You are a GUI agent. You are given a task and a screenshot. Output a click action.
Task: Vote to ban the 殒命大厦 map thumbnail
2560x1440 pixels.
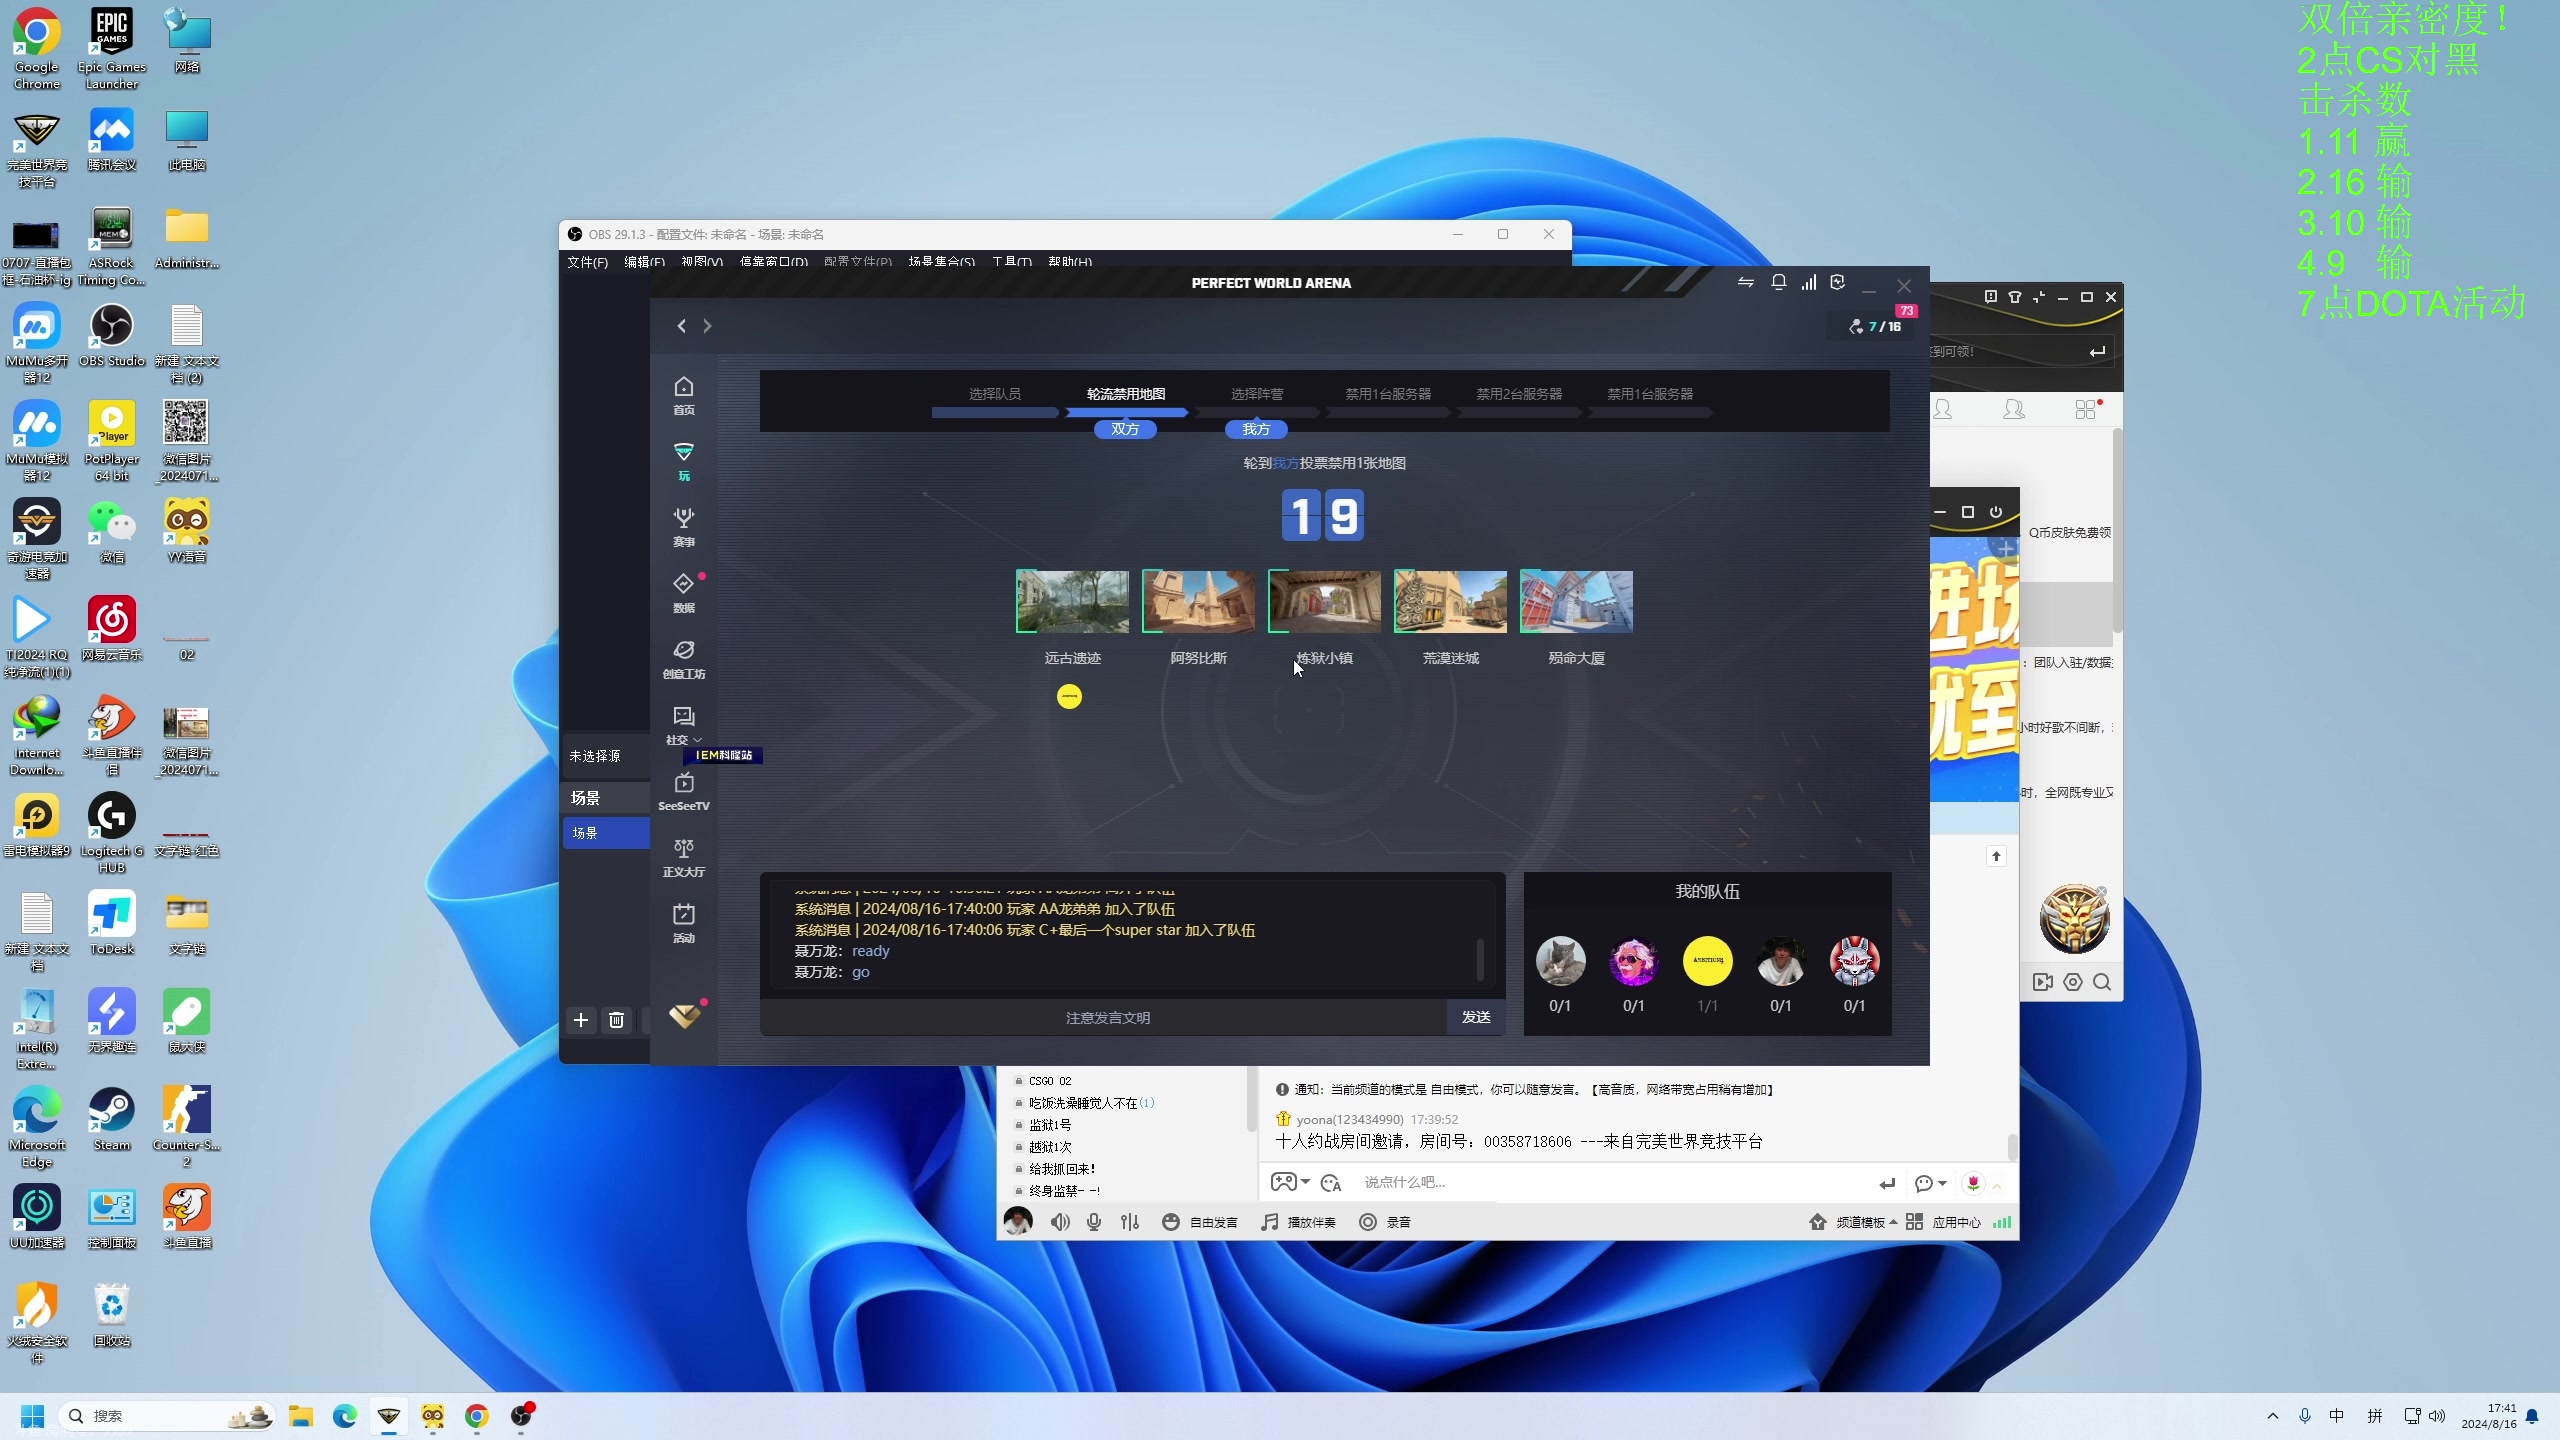[x=1576, y=601]
